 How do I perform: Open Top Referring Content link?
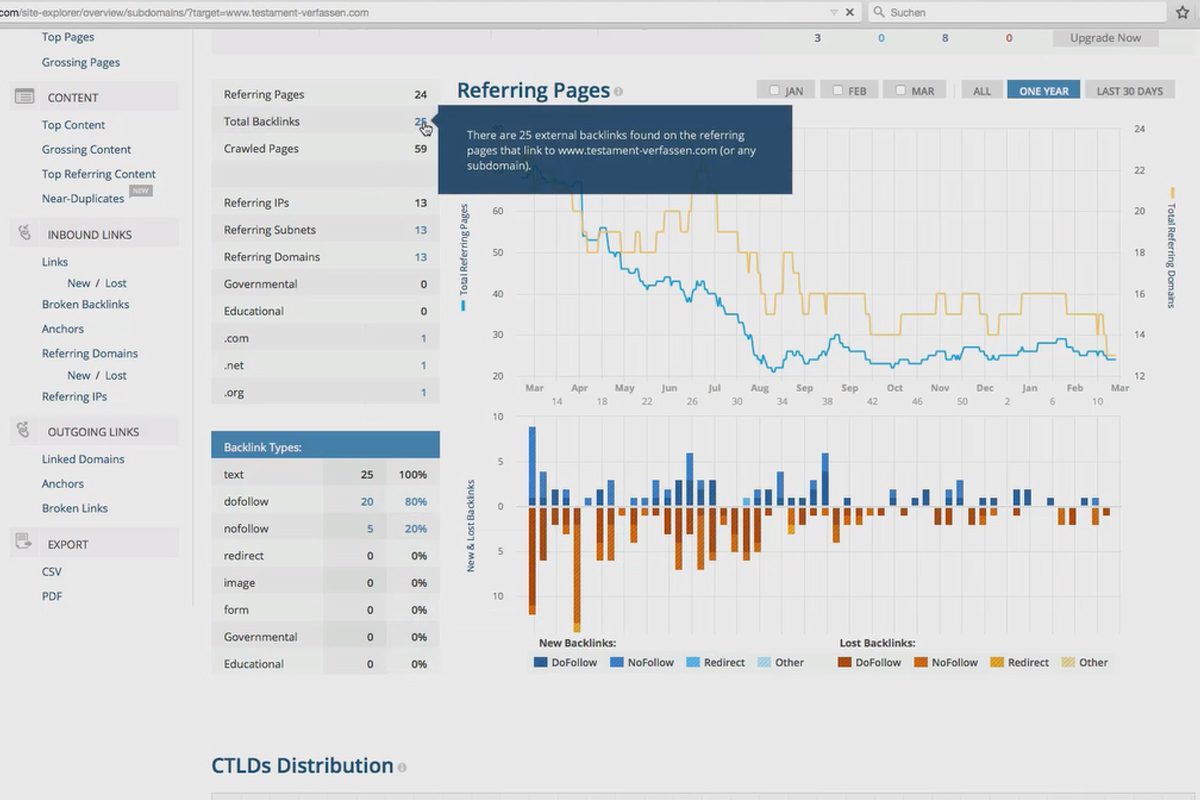pyautogui.click(x=99, y=174)
